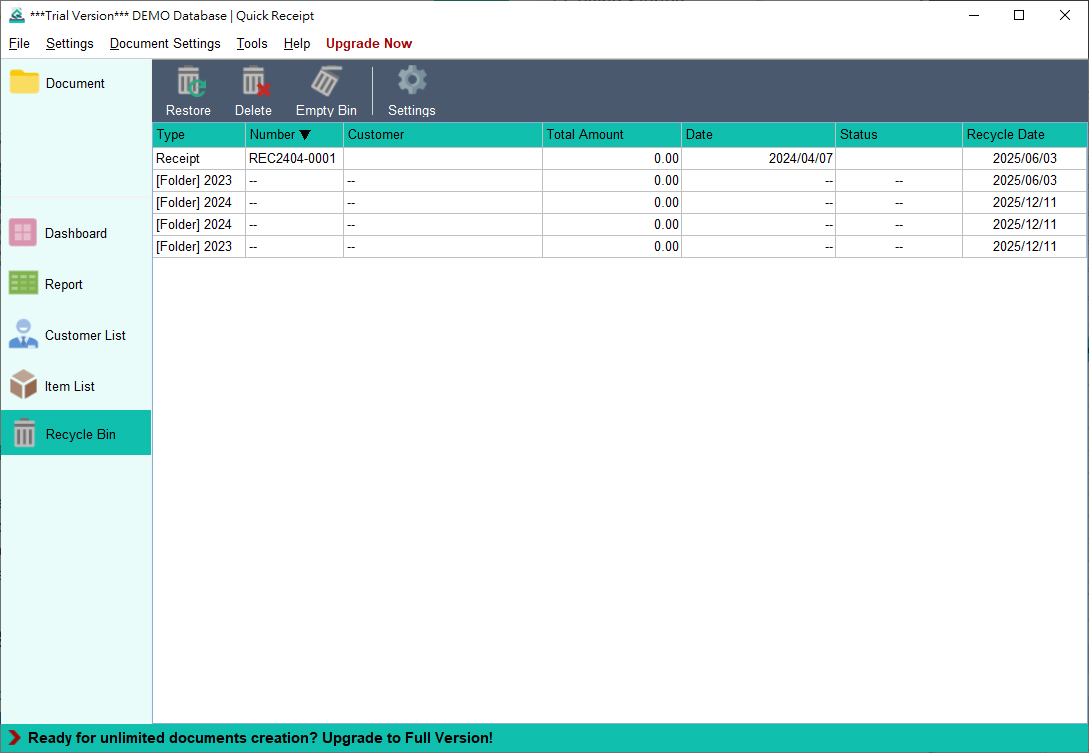Click the Restore trash icon
Screen dimensions: 1089x753
[x=190, y=81]
